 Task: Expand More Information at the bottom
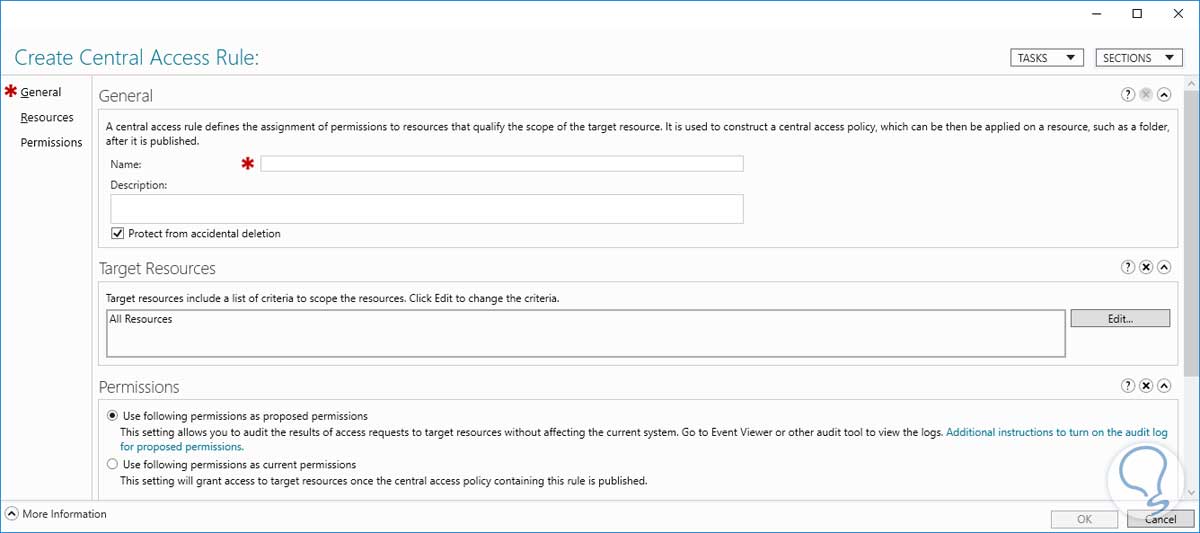click(12, 514)
